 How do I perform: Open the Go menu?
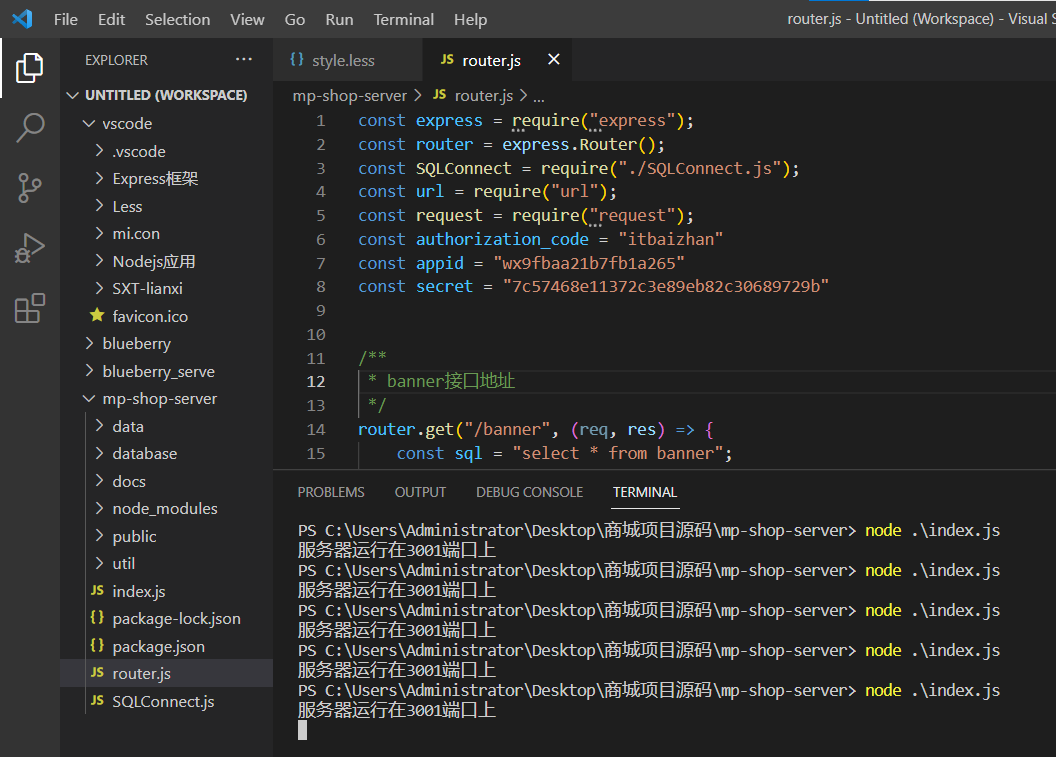(x=294, y=20)
